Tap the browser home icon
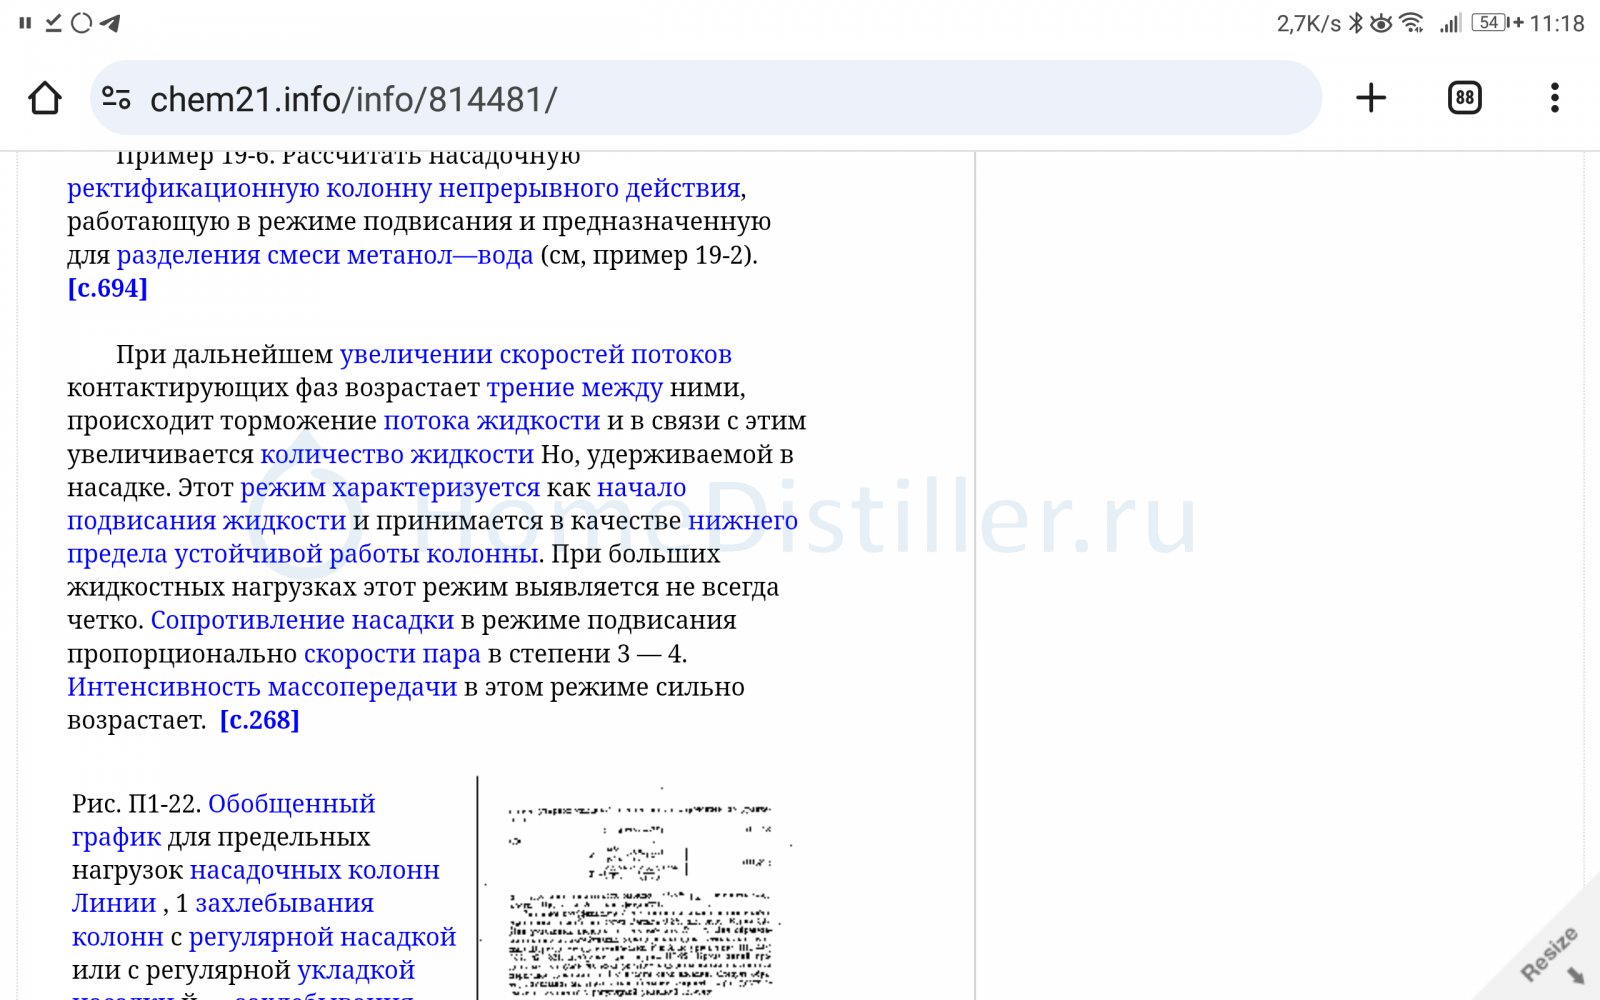The height and width of the screenshot is (1000, 1600). coord(45,98)
